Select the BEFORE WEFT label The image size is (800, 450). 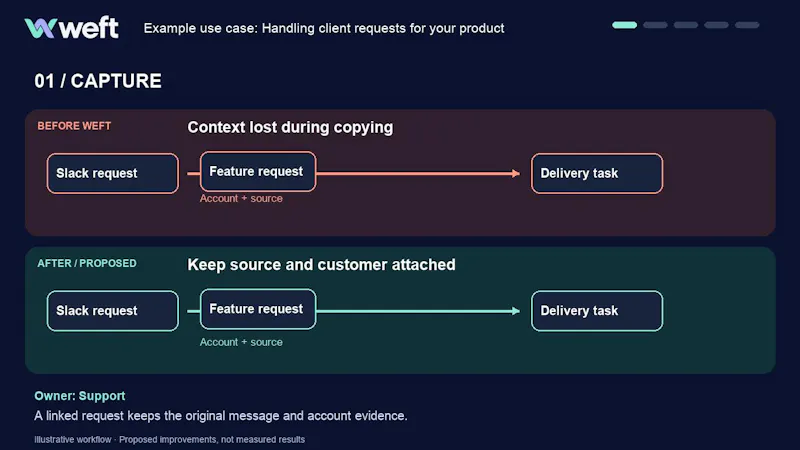click(74, 126)
